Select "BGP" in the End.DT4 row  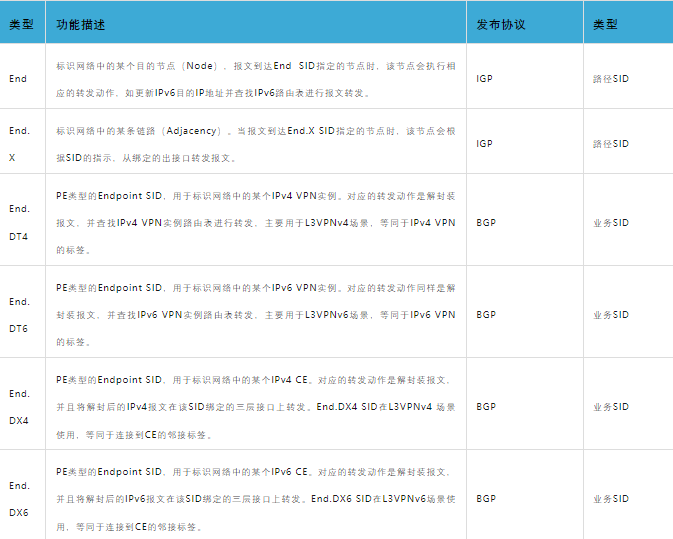tap(486, 223)
